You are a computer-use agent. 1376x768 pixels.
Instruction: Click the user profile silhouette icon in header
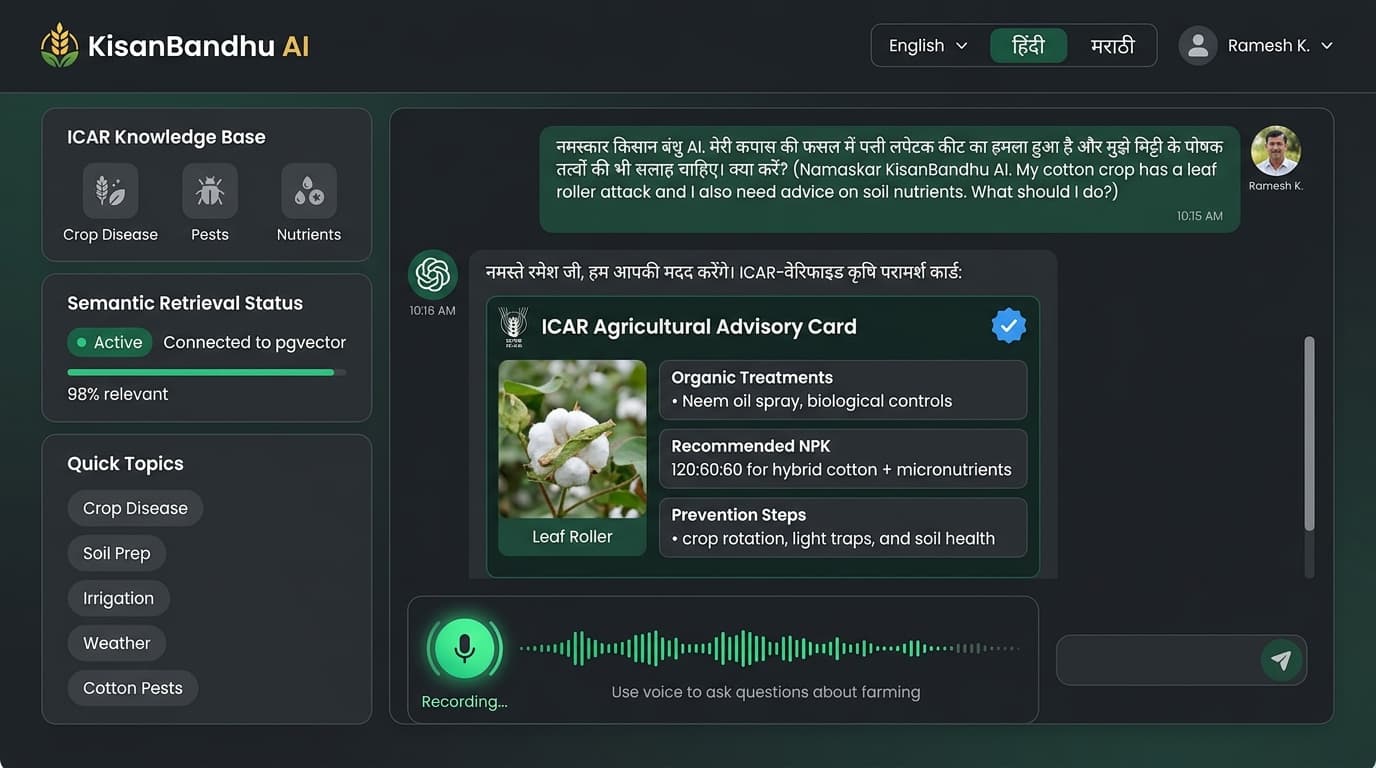[1197, 46]
